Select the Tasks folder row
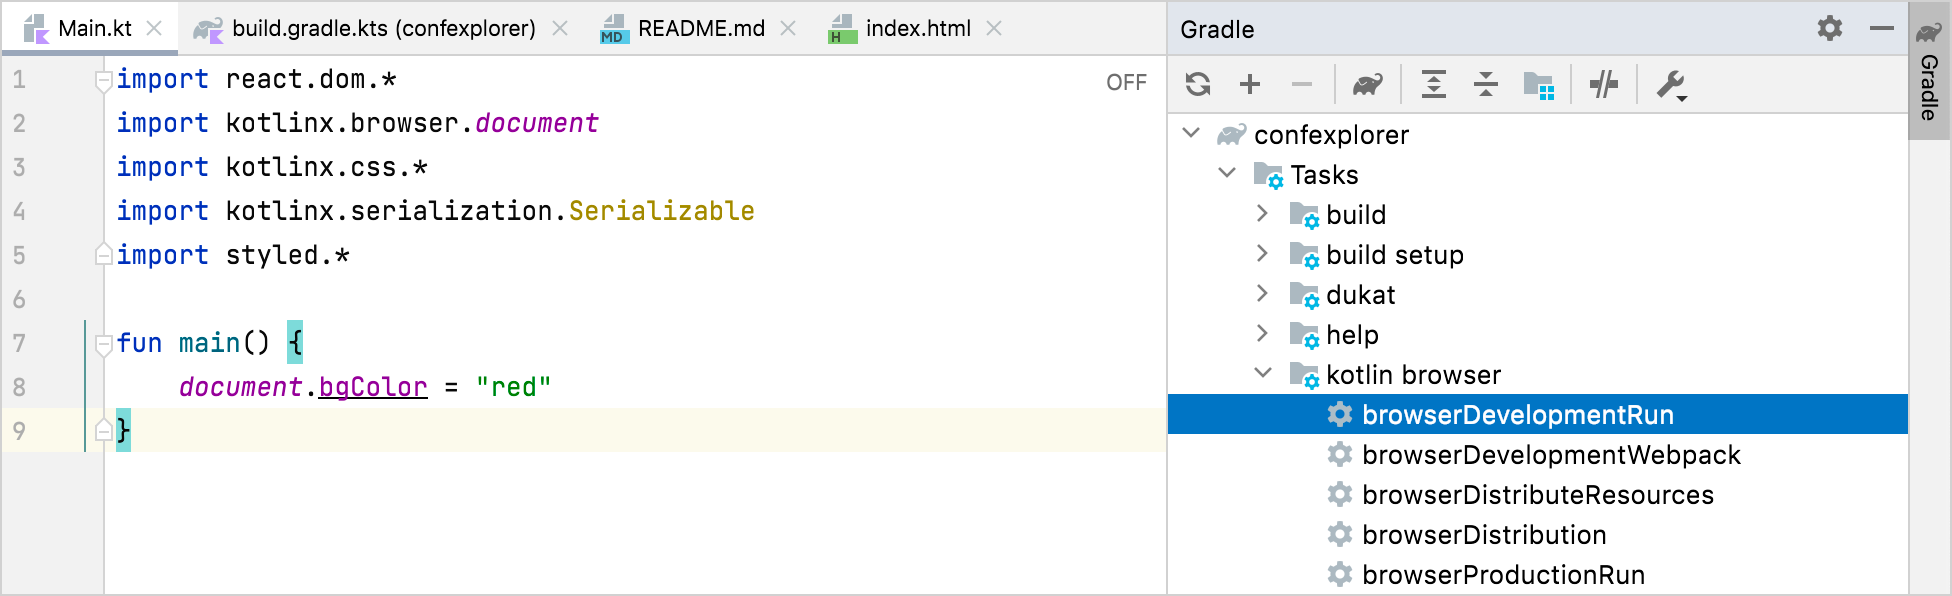This screenshot has width=1952, height=596. pos(1538,174)
